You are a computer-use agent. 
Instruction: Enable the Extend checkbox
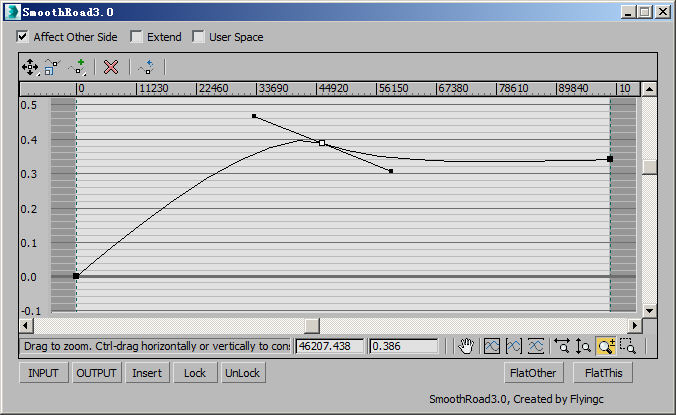click(136, 37)
